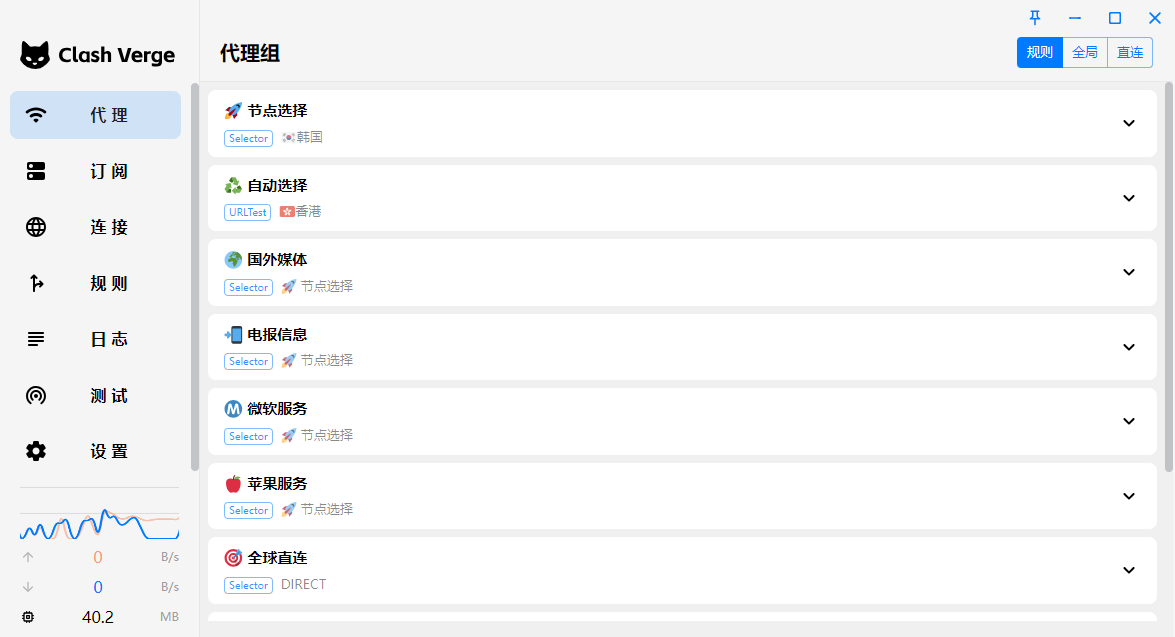This screenshot has width=1175, height=637.
Task: Open the 订阅 subscriptions server icon
Action: pyautogui.click(x=36, y=171)
